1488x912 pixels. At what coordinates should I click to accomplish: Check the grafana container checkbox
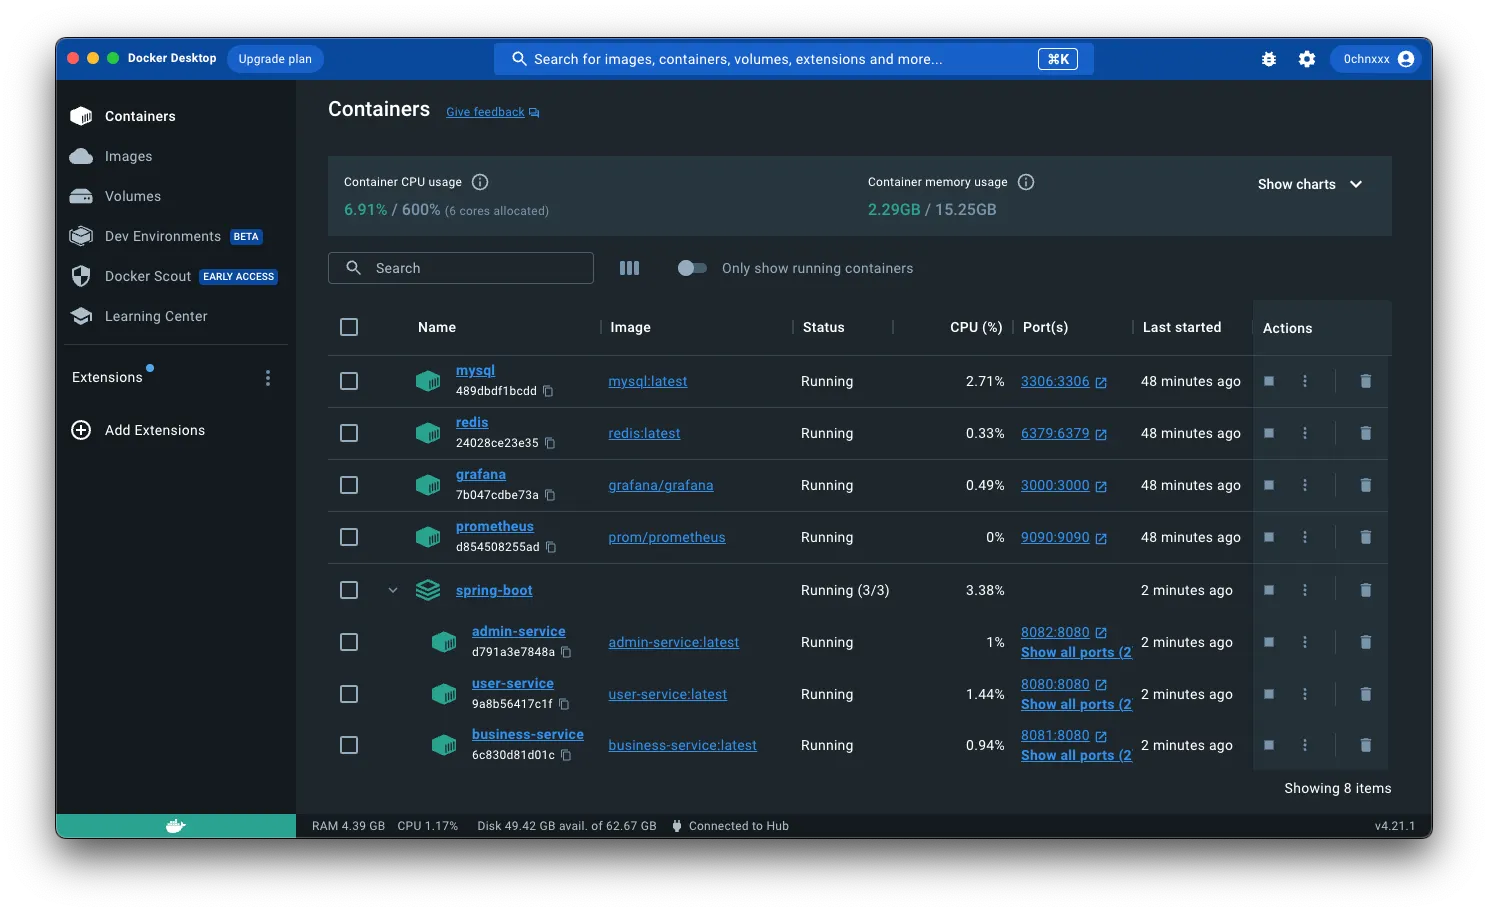coord(349,485)
